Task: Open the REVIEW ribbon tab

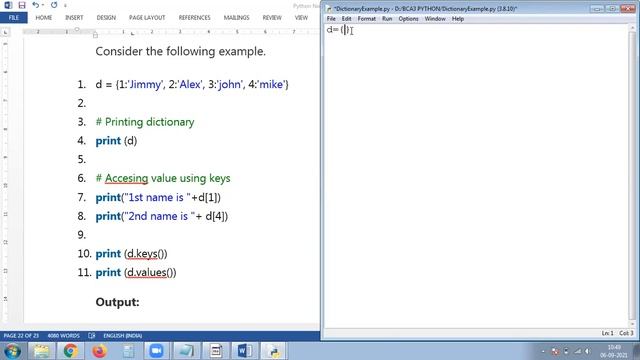Action: click(x=272, y=18)
